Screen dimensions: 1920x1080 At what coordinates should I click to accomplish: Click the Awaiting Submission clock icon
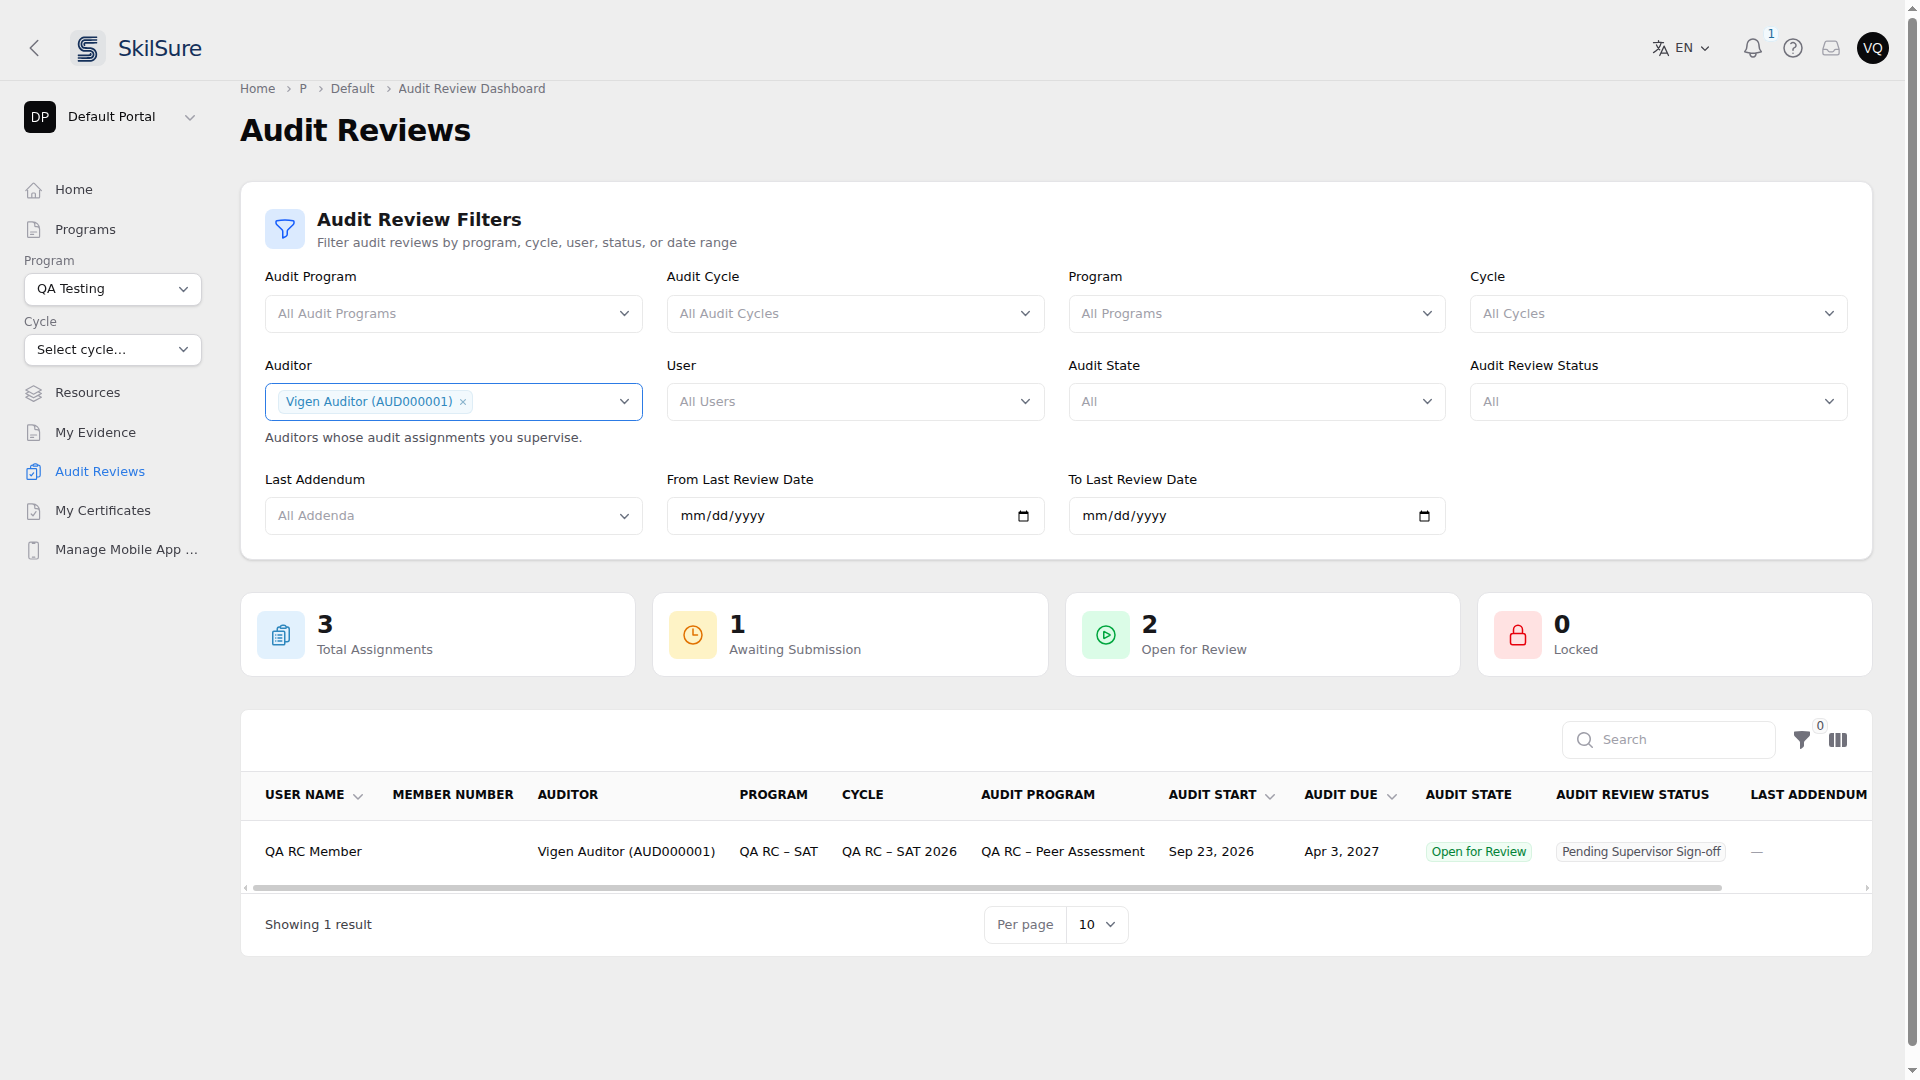tap(693, 635)
